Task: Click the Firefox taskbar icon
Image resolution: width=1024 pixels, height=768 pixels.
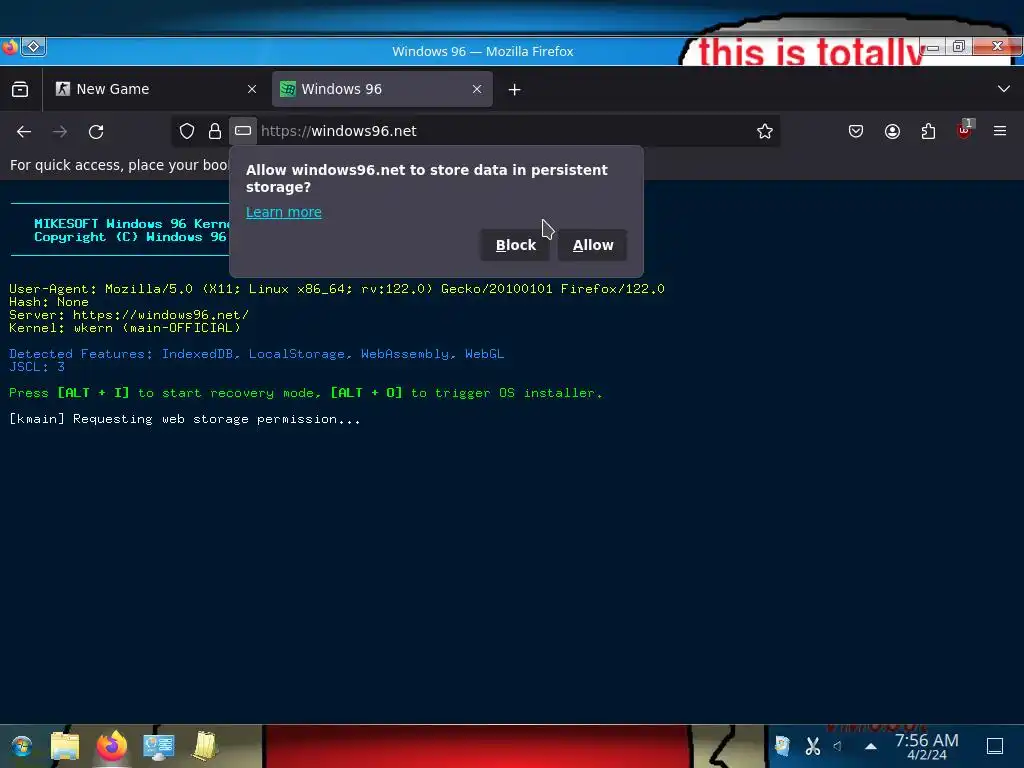Action: (112, 746)
